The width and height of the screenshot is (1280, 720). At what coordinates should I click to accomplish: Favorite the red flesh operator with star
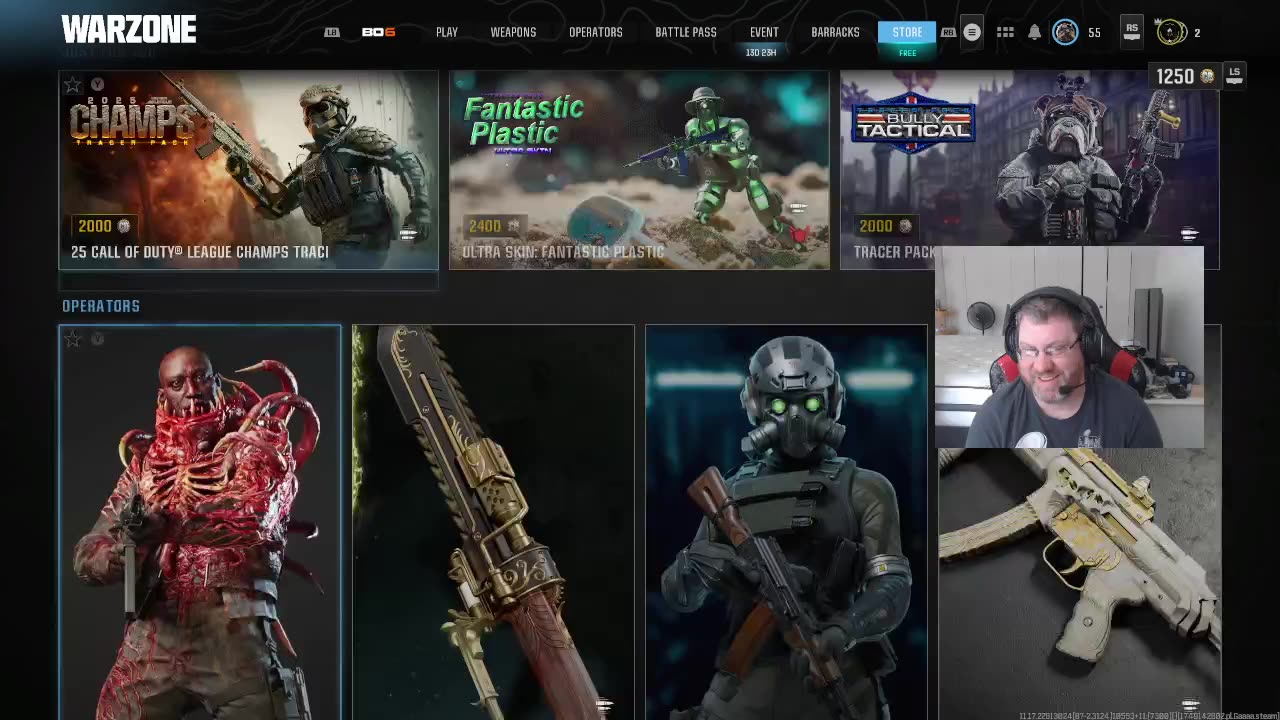click(72, 339)
